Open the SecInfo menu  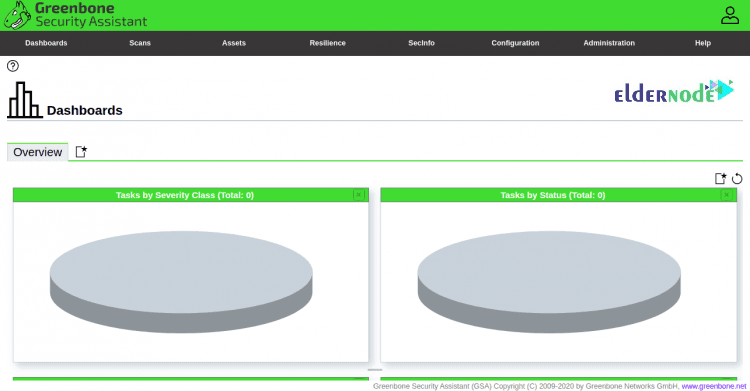421,43
